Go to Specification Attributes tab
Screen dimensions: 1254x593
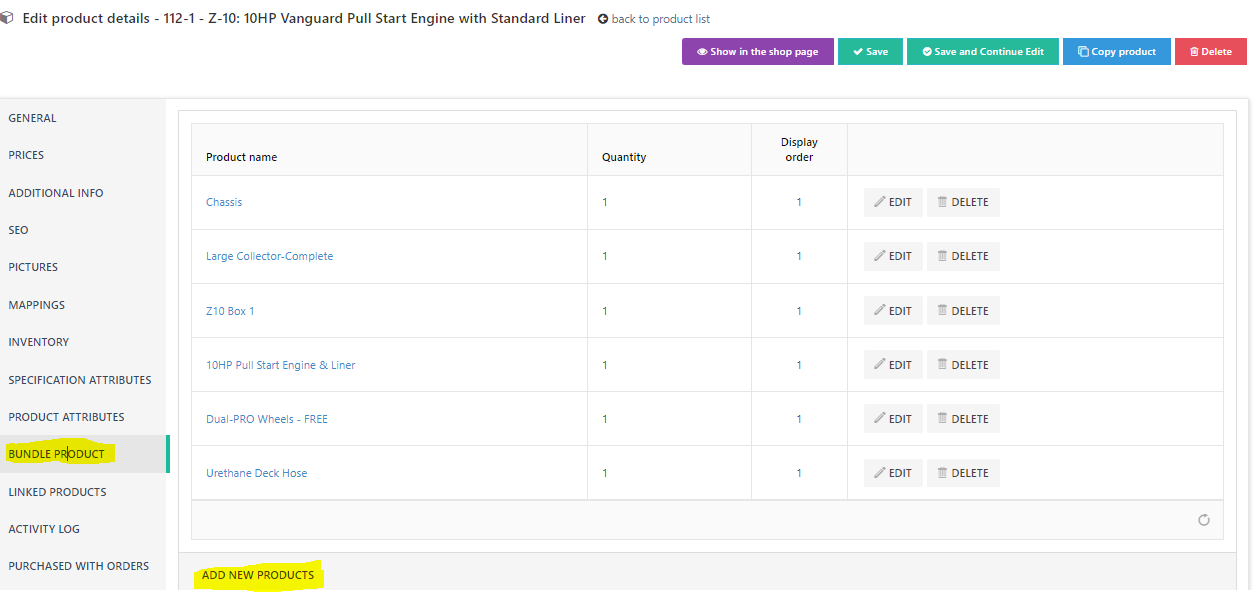click(80, 380)
